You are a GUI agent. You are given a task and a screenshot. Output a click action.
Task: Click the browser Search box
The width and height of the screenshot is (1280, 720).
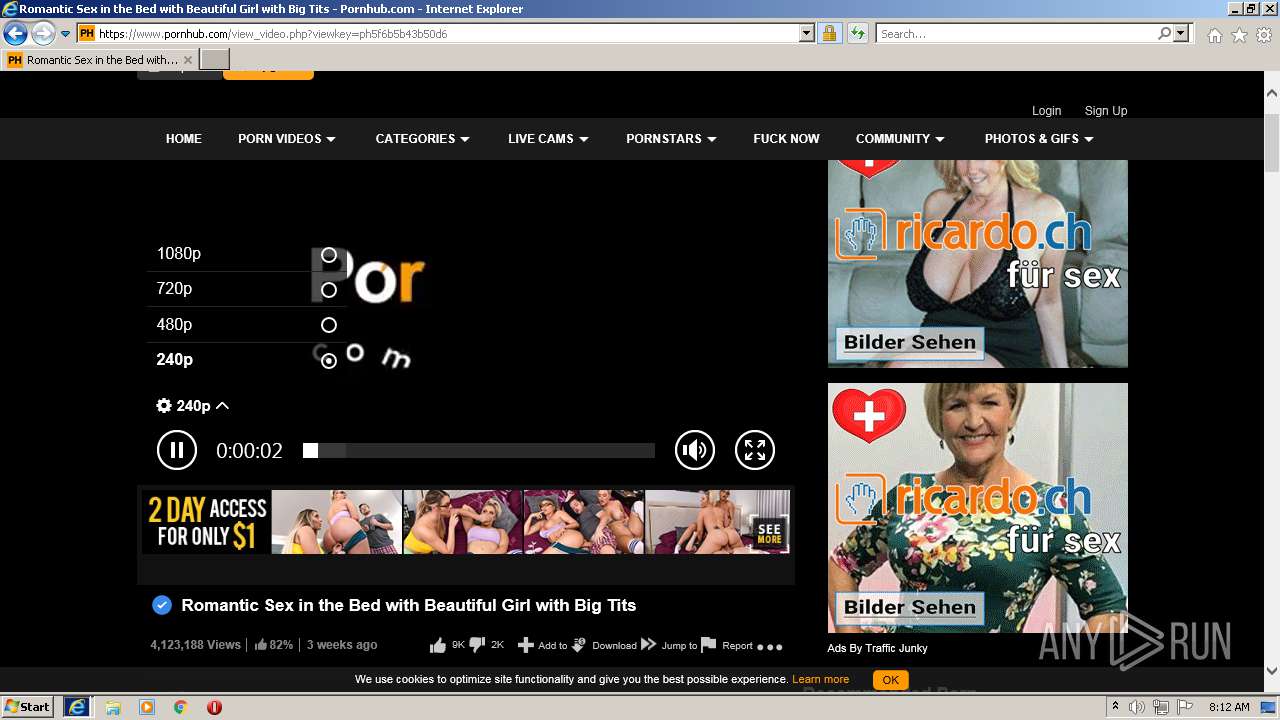click(1015, 34)
